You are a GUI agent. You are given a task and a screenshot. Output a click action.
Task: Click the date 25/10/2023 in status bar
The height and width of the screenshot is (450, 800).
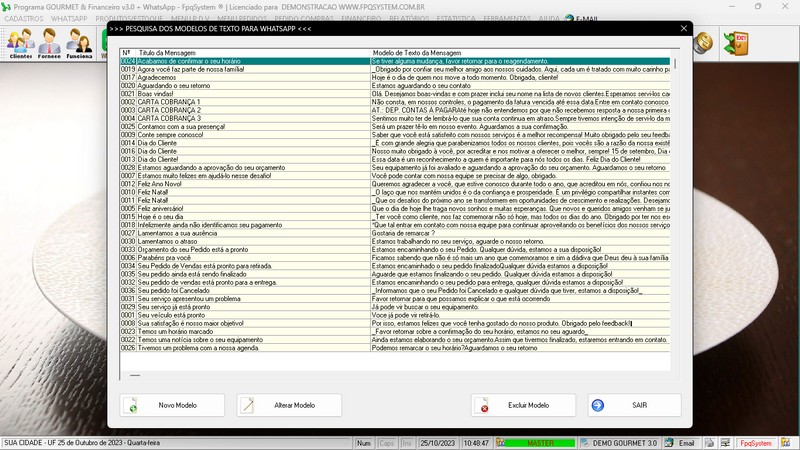click(437, 443)
